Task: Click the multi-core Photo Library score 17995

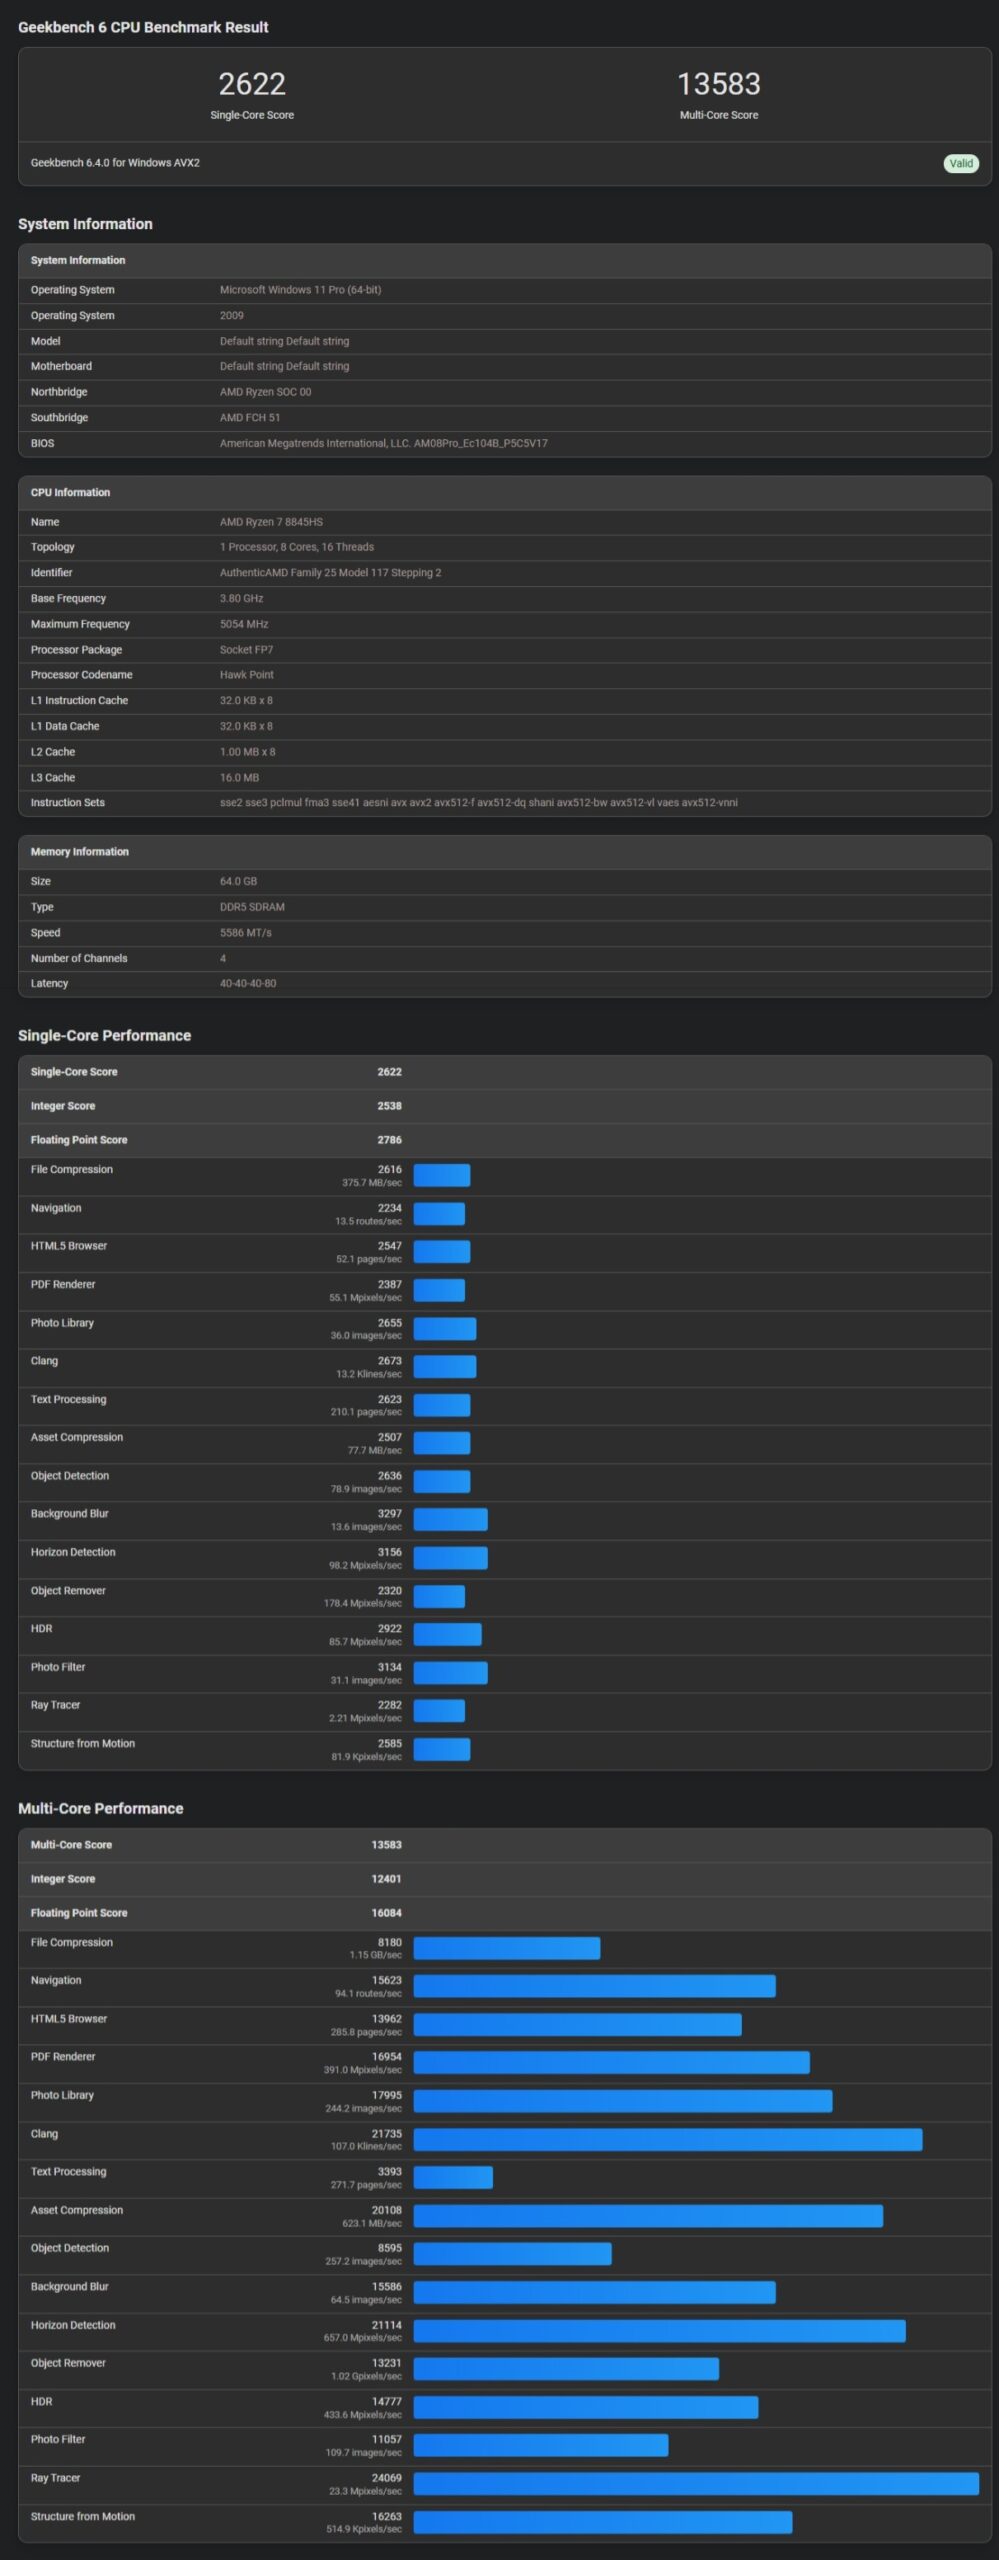Action: point(386,2095)
